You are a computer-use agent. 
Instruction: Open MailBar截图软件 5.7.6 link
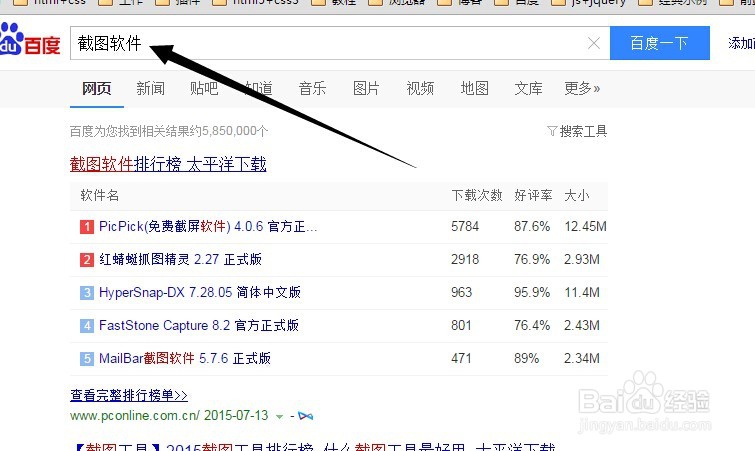pos(185,358)
